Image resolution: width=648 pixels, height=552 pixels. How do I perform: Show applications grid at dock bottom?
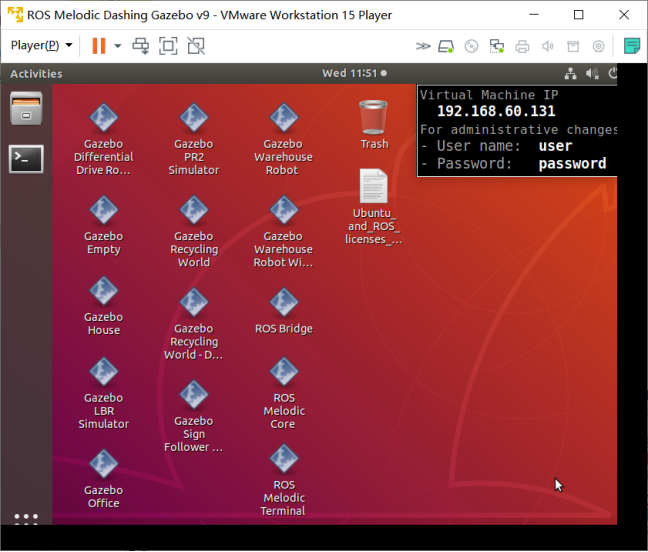point(26,519)
